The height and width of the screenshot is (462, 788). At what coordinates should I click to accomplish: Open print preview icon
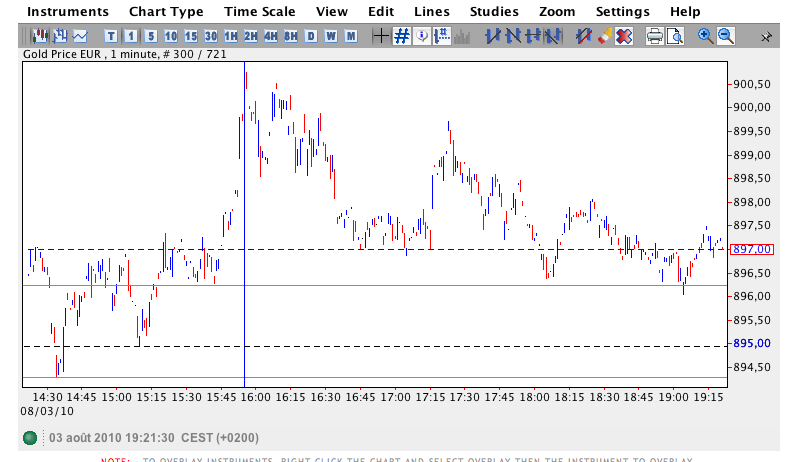[x=675, y=37]
